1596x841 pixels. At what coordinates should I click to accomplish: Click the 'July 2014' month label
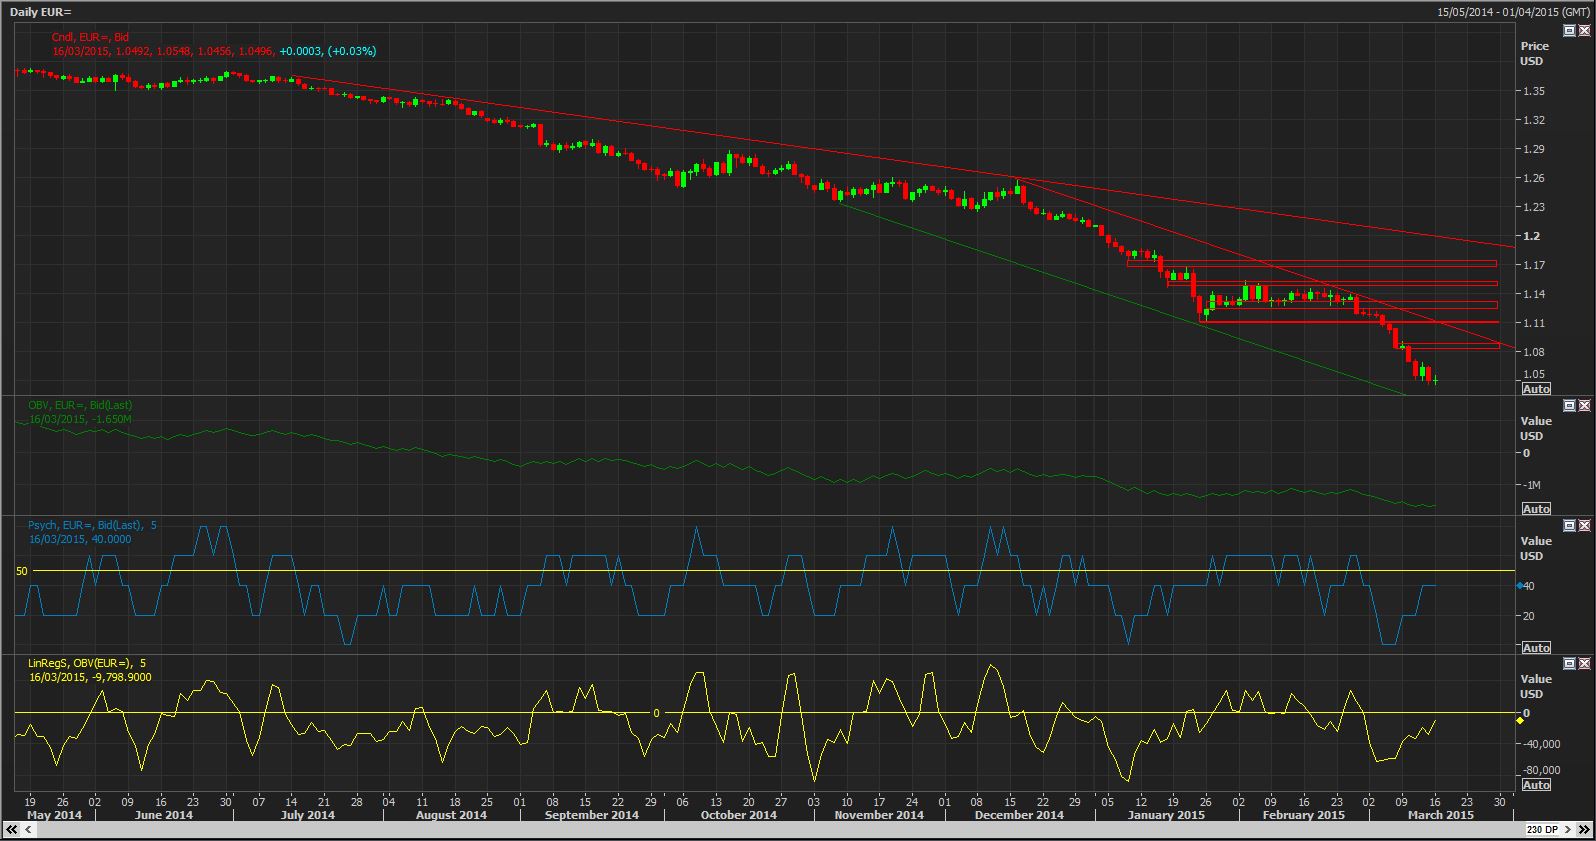tap(307, 815)
